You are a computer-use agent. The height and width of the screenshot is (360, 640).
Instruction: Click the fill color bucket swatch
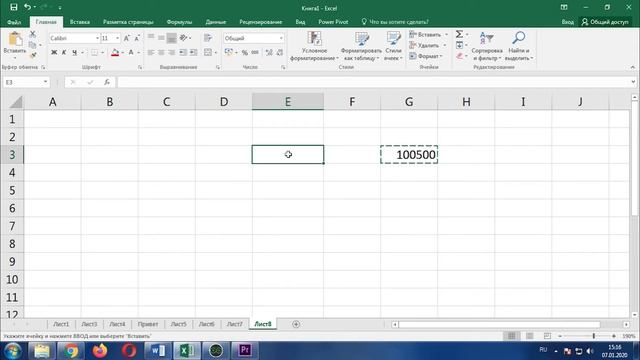[x=115, y=53]
